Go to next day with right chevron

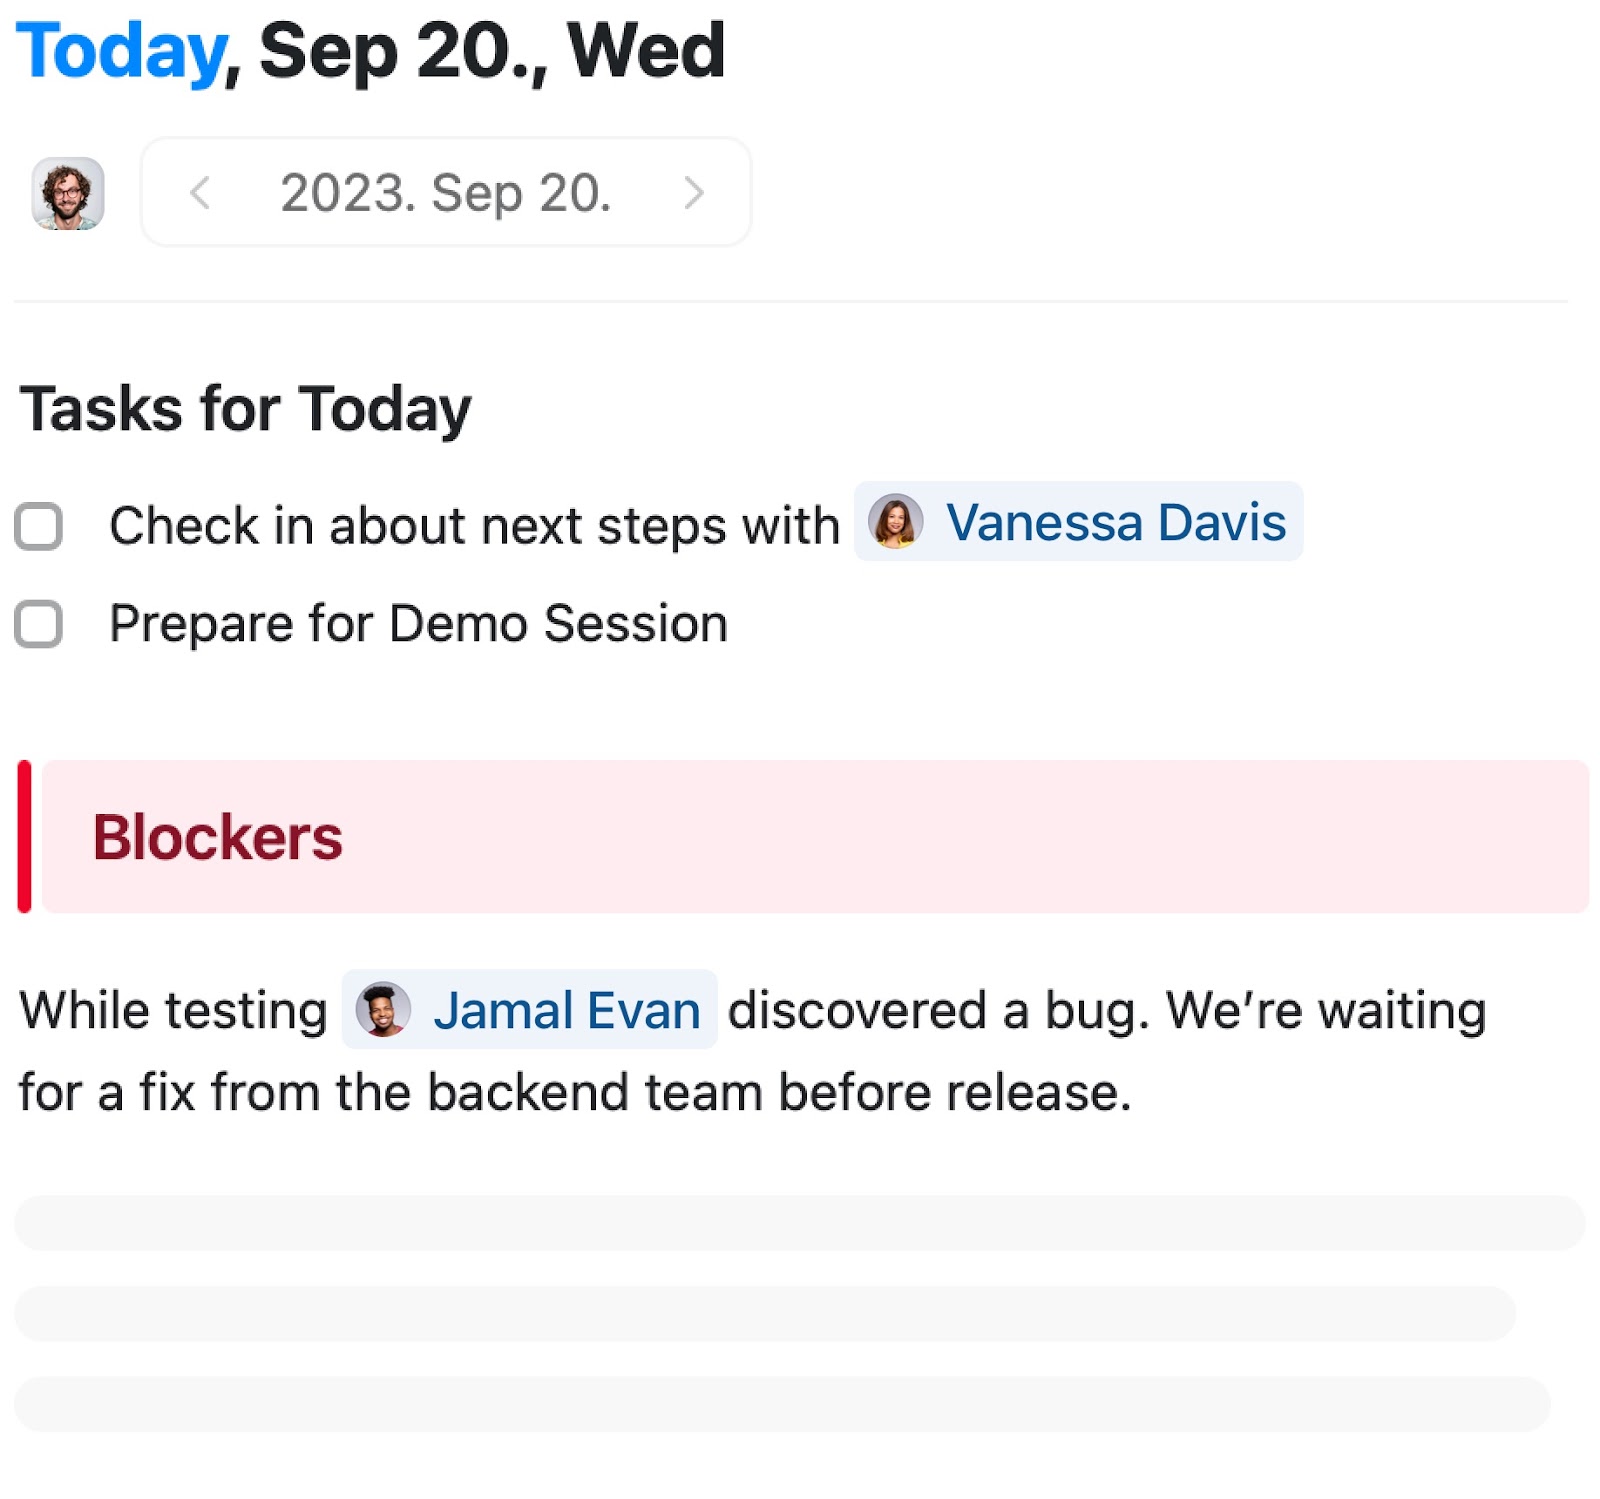(693, 192)
